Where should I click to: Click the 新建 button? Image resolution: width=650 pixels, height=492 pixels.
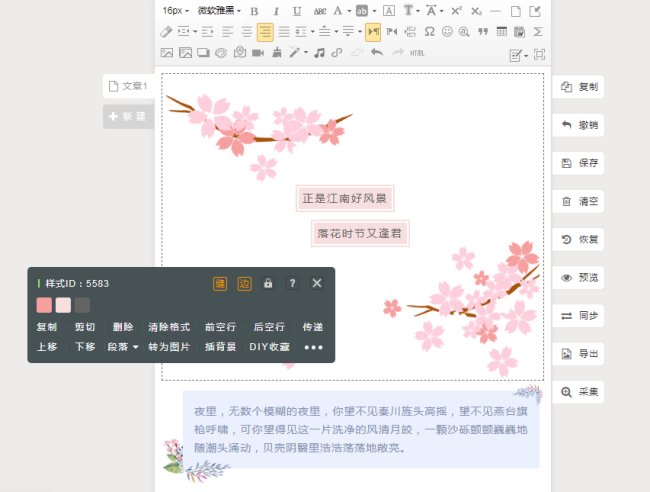point(129,116)
